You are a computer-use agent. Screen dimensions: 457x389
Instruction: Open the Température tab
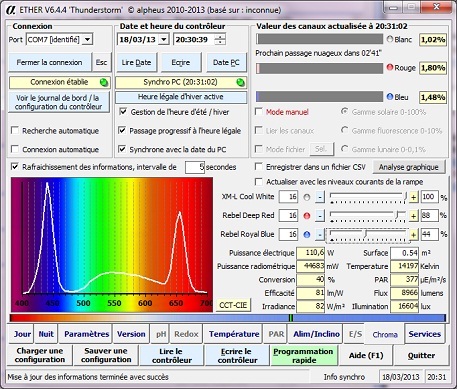pyautogui.click(x=234, y=334)
